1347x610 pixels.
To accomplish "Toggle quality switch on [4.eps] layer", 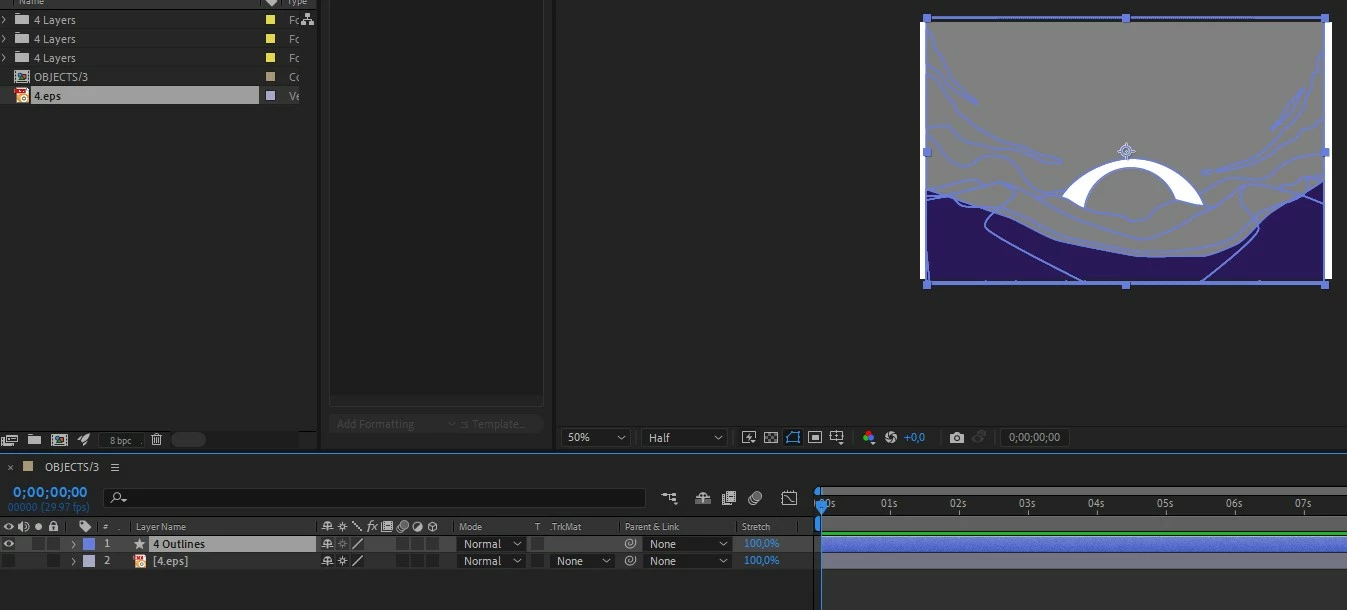I will click(x=357, y=561).
